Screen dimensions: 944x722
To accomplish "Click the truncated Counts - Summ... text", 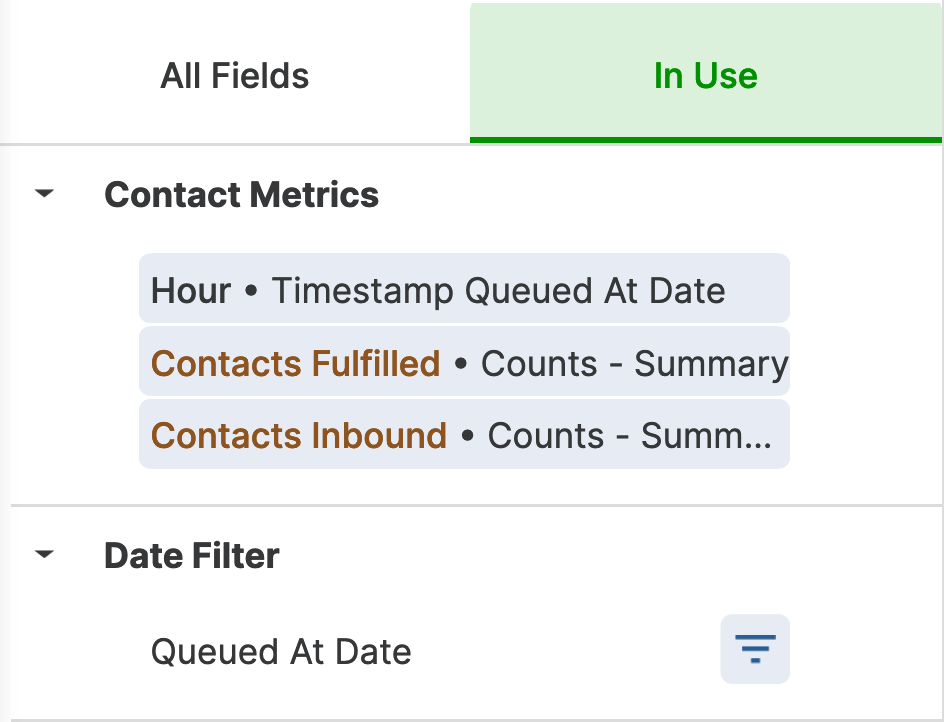I will pyautogui.click(x=630, y=436).
